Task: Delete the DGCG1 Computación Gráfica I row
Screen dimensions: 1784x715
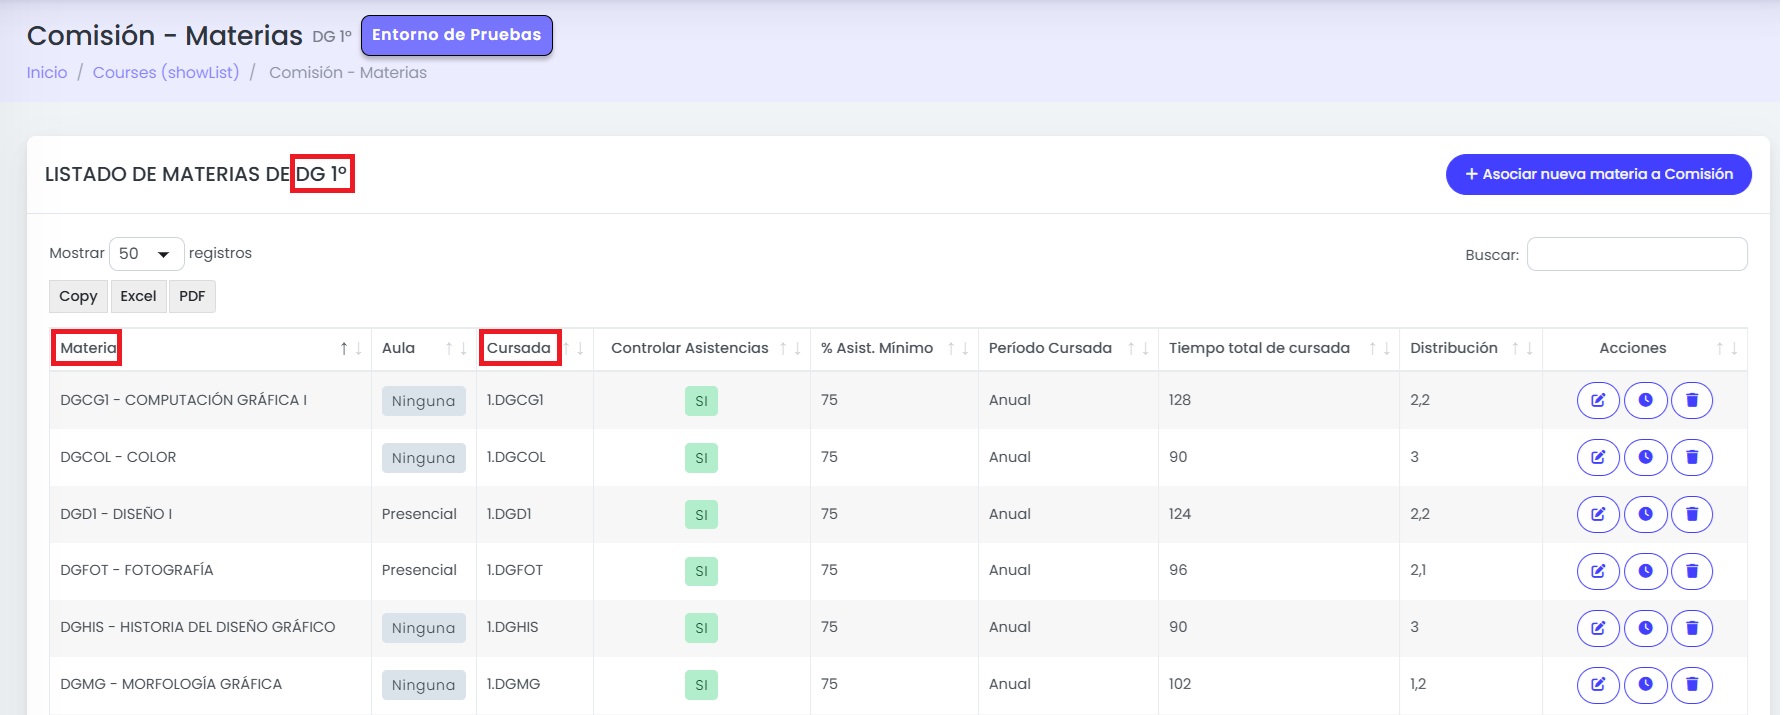Action: pos(1692,400)
